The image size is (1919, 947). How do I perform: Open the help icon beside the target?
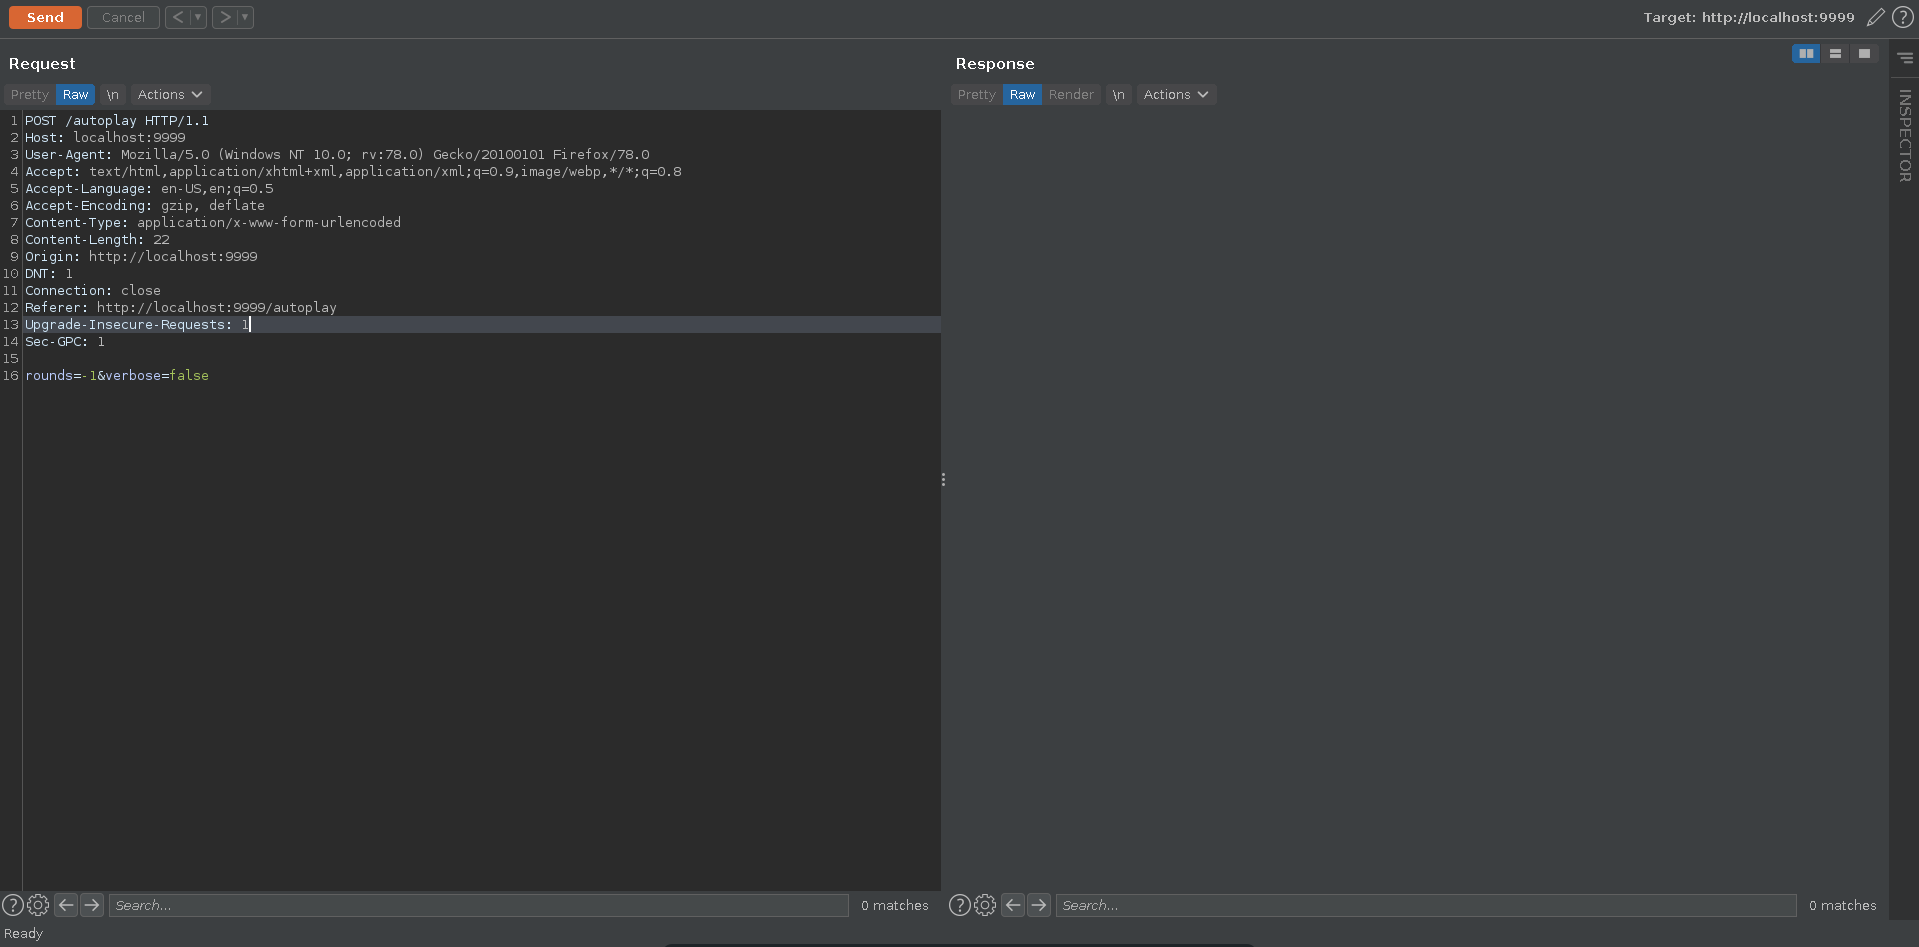point(1902,17)
